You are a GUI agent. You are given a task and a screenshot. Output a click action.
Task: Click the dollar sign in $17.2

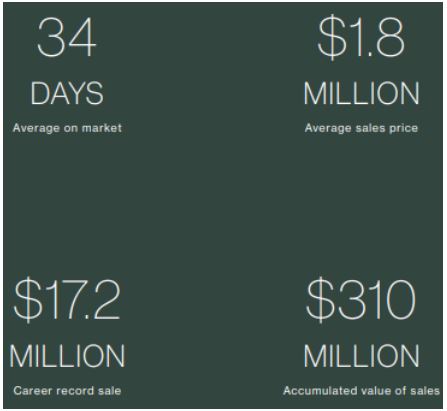(x=28, y=300)
